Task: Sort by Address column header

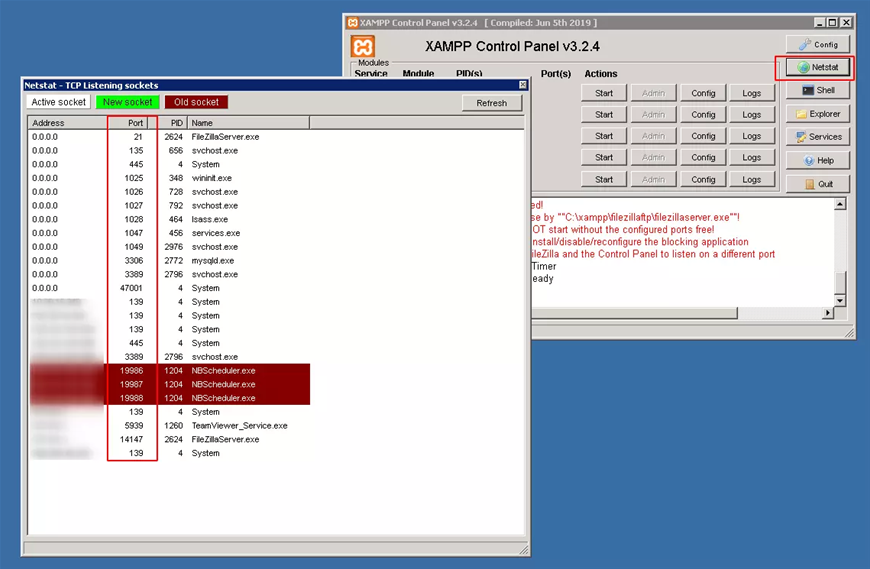Action: 68,123
